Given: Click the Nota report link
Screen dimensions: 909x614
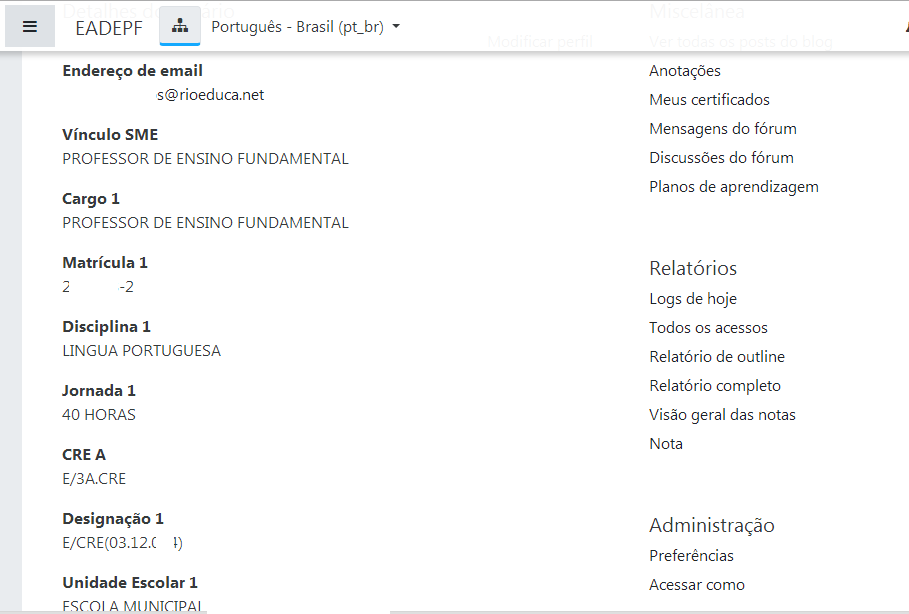Looking at the screenshot, I should (665, 444).
